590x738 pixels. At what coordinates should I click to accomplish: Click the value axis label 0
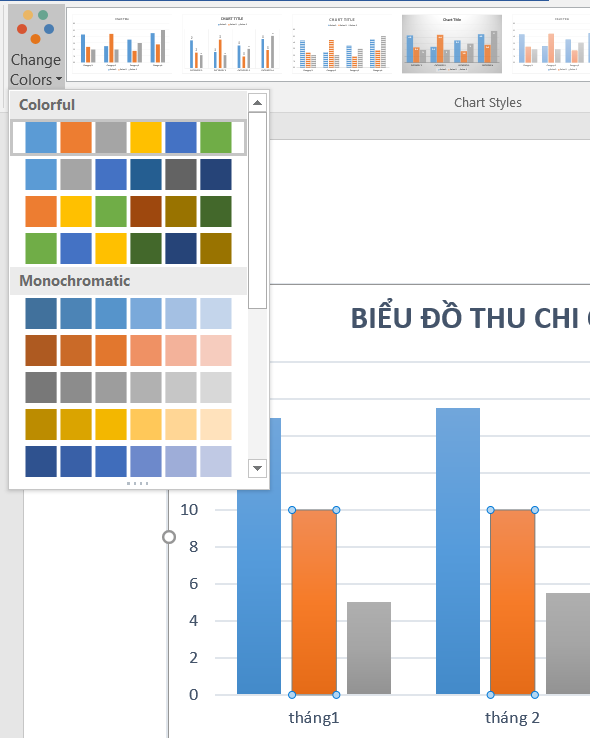[x=193, y=695]
